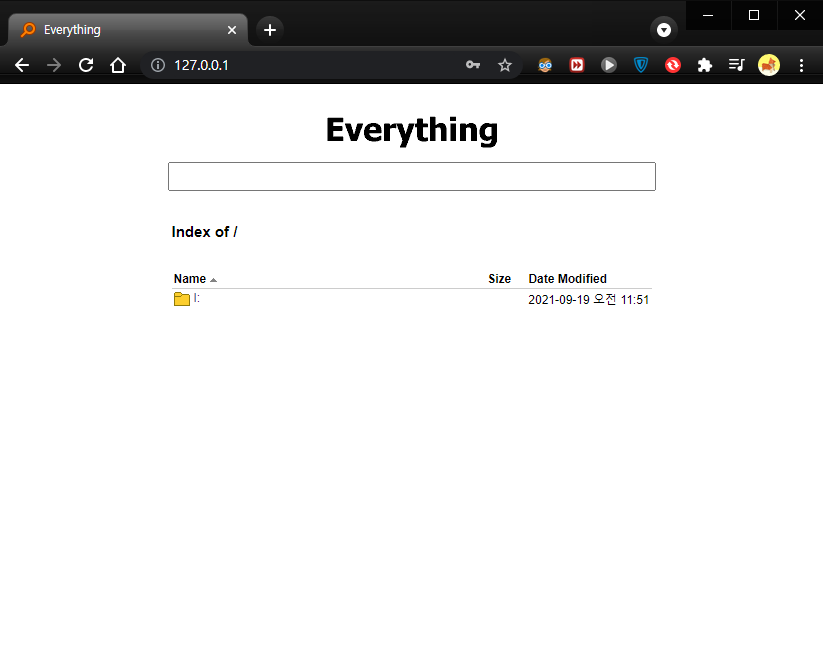Open the media control playlist icon

[736, 65]
